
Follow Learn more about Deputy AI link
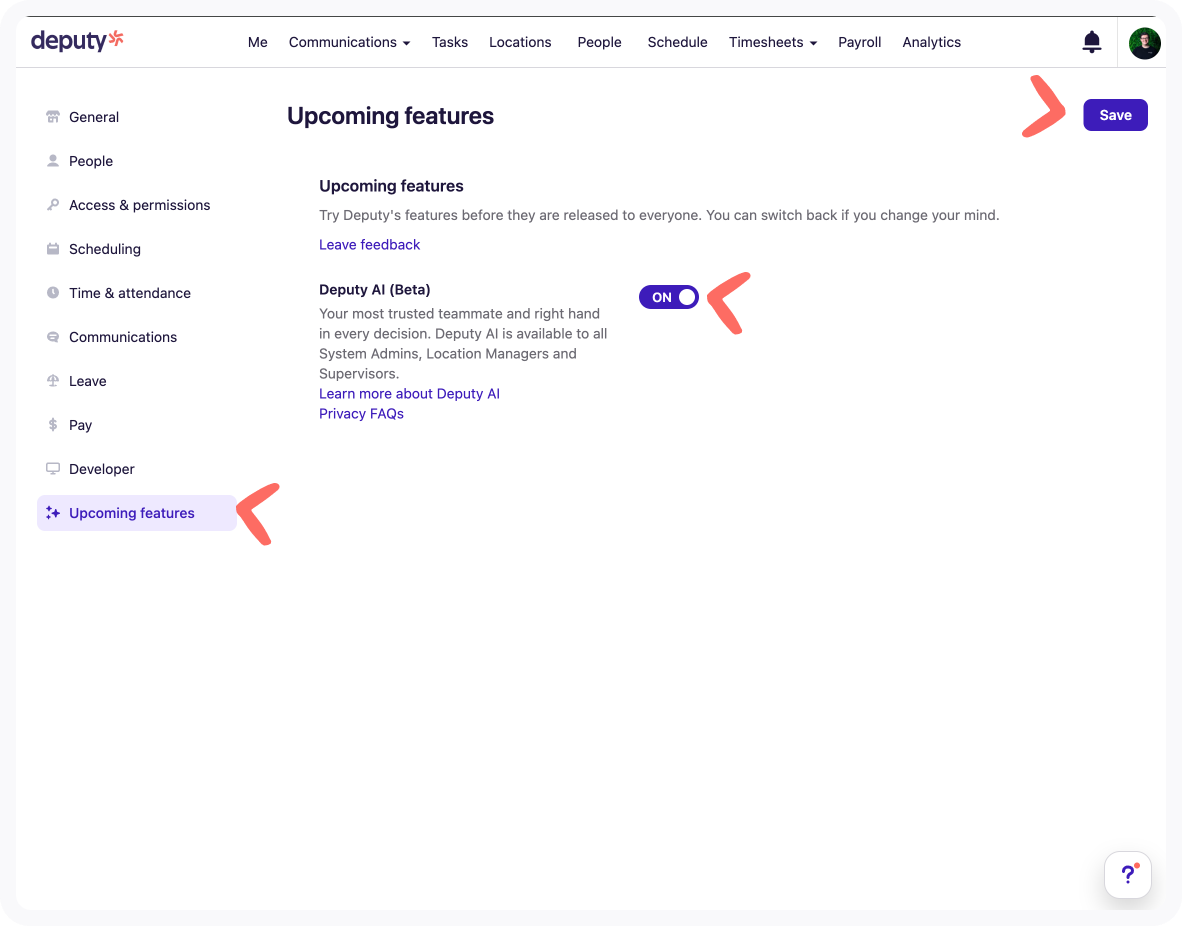[x=409, y=394]
